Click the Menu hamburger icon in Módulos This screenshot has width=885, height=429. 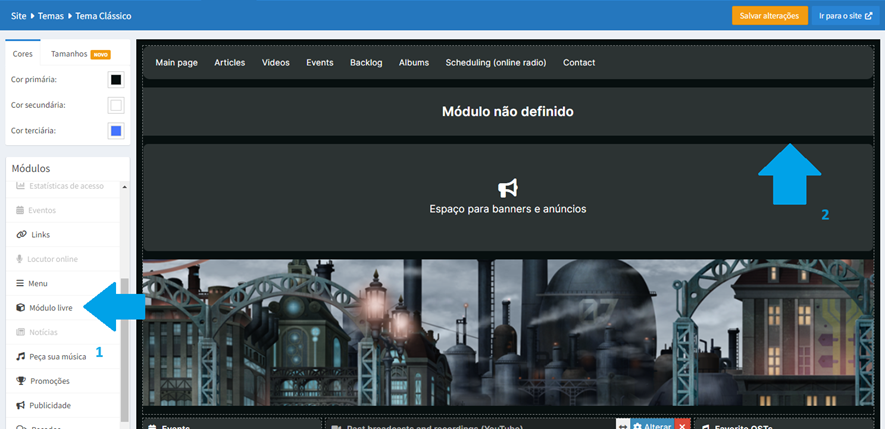[x=20, y=283]
